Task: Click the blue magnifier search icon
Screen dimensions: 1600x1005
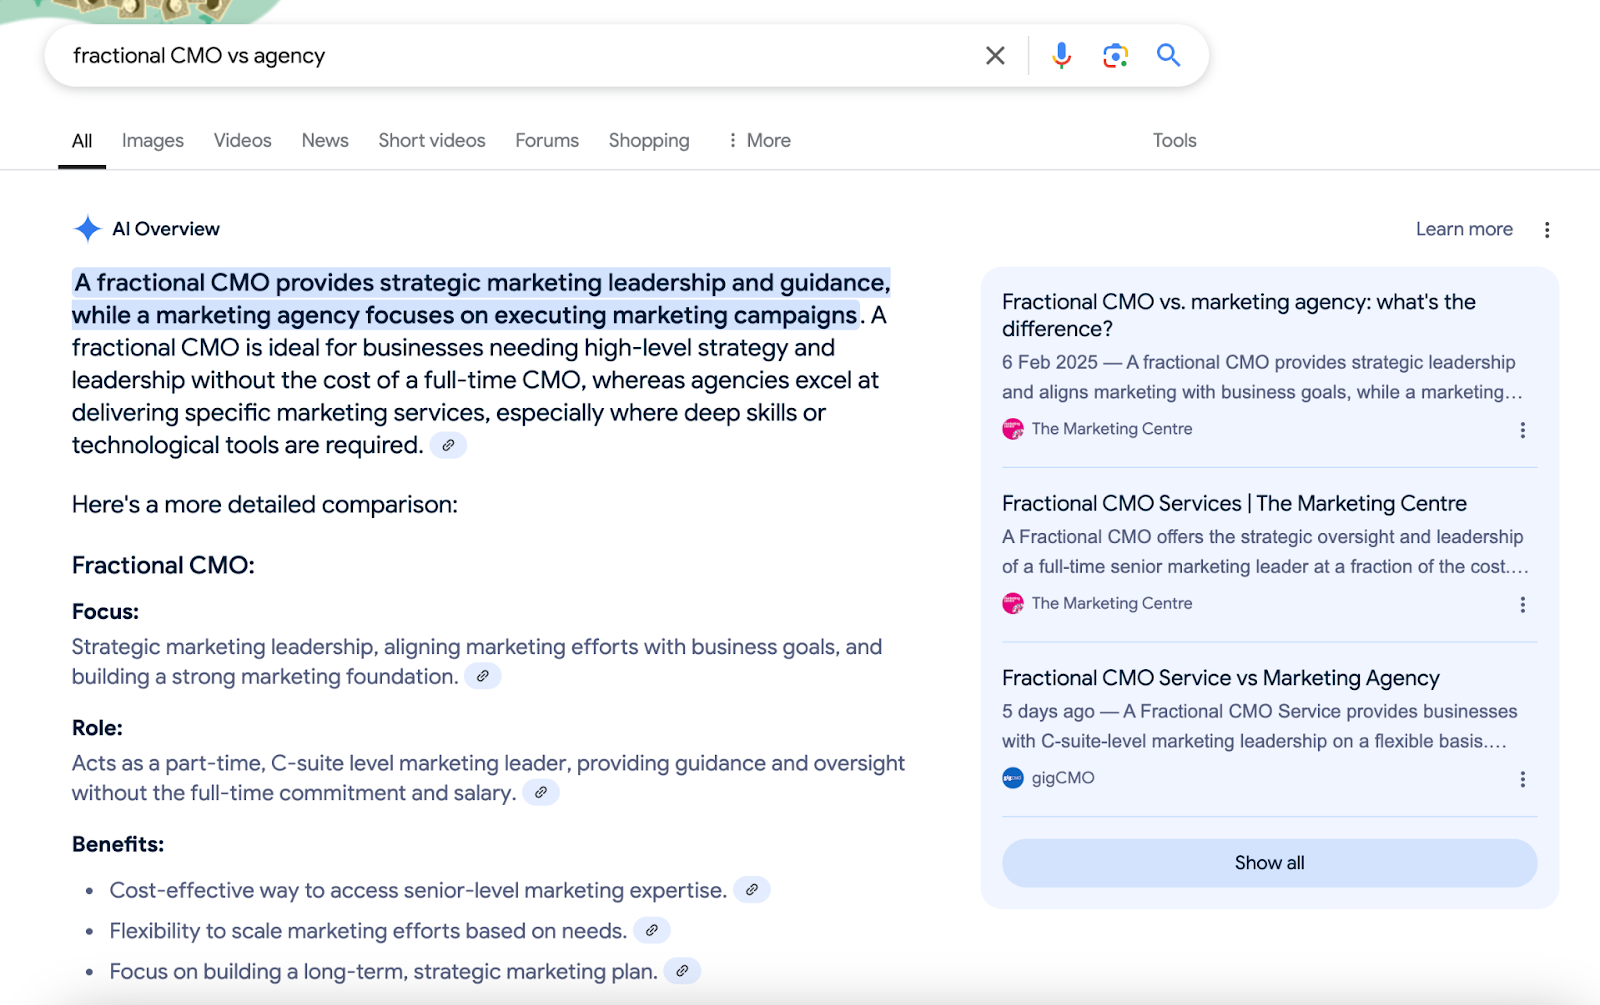Action: point(1168,55)
